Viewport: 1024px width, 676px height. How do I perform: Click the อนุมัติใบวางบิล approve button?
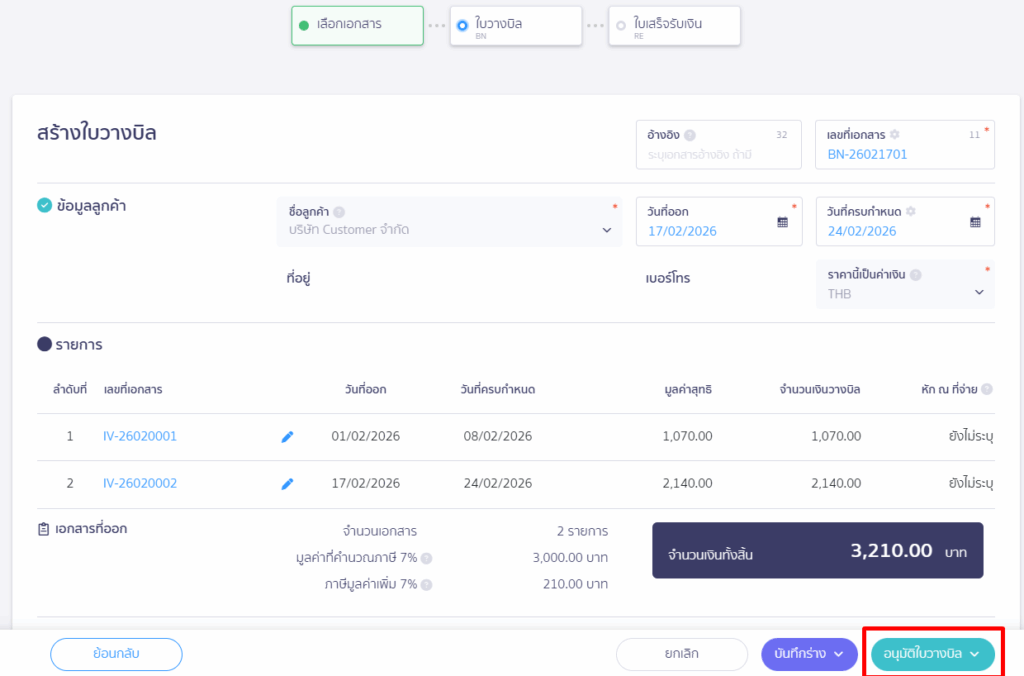[x=932, y=654]
